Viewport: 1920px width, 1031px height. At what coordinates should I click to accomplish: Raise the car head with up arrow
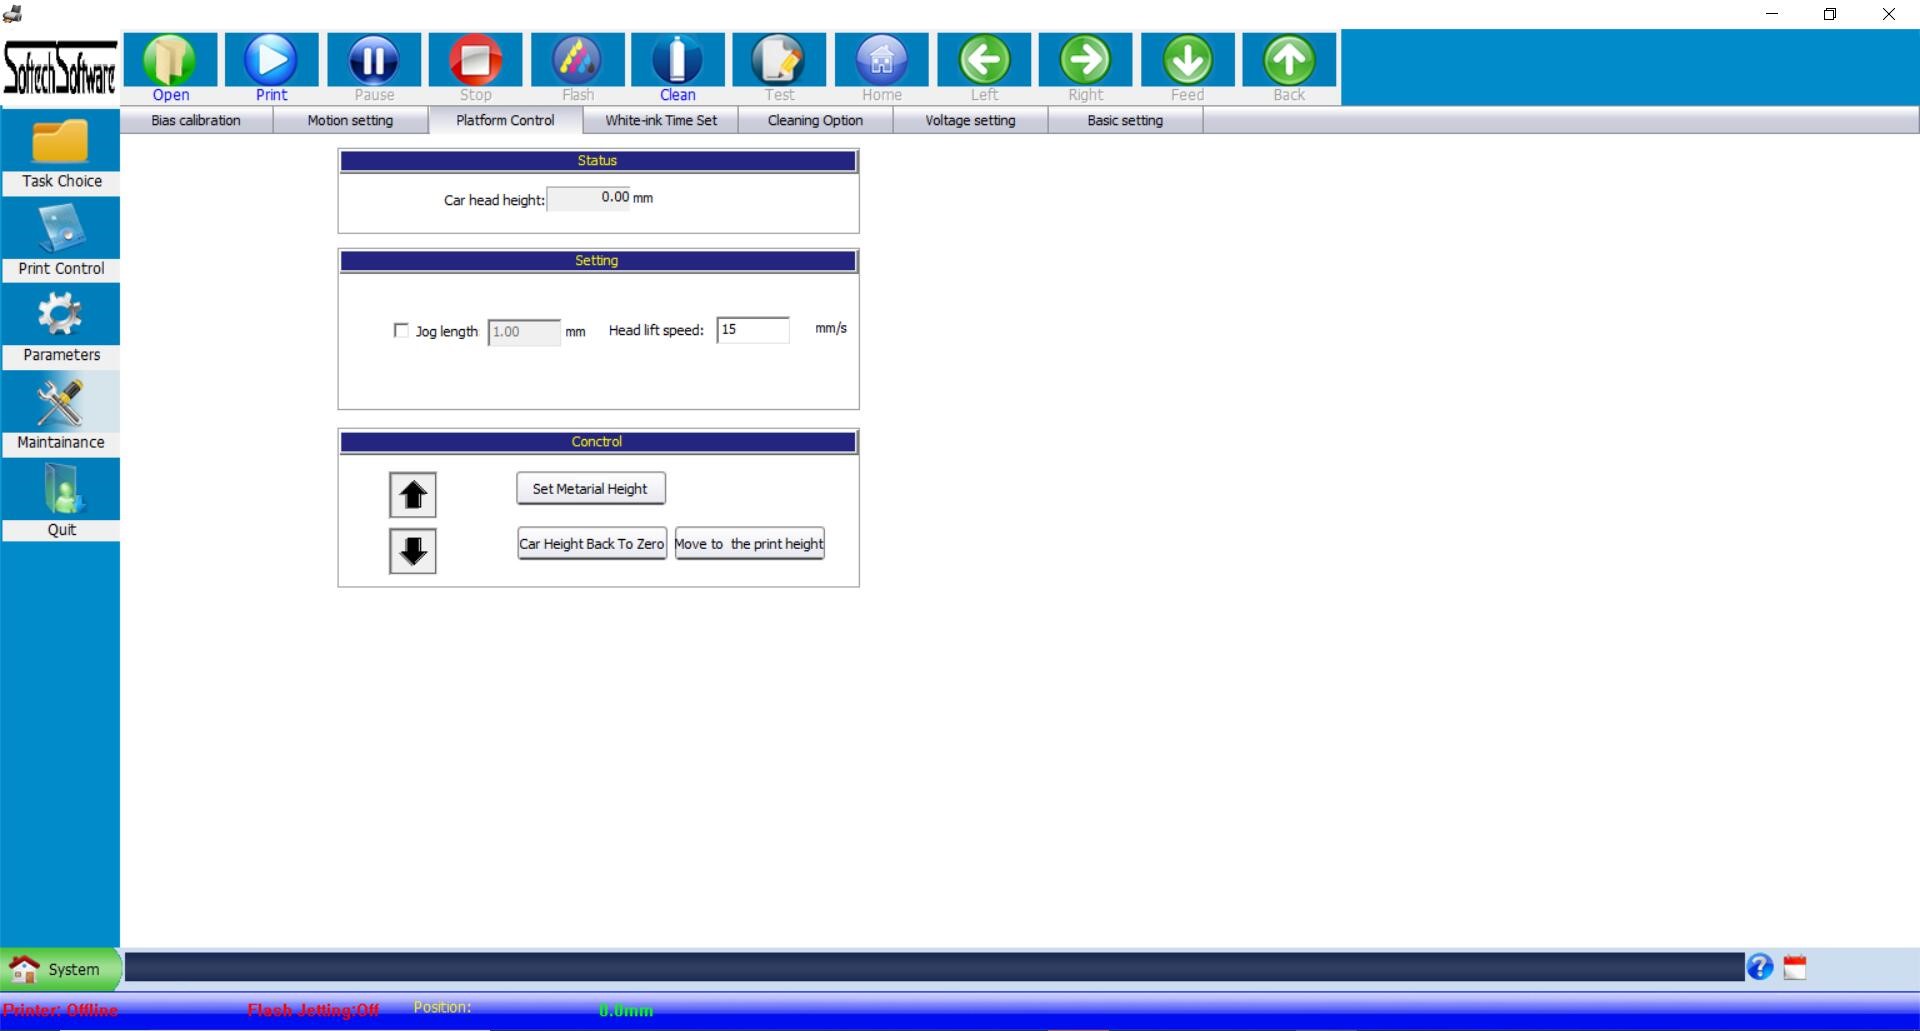[x=413, y=495]
